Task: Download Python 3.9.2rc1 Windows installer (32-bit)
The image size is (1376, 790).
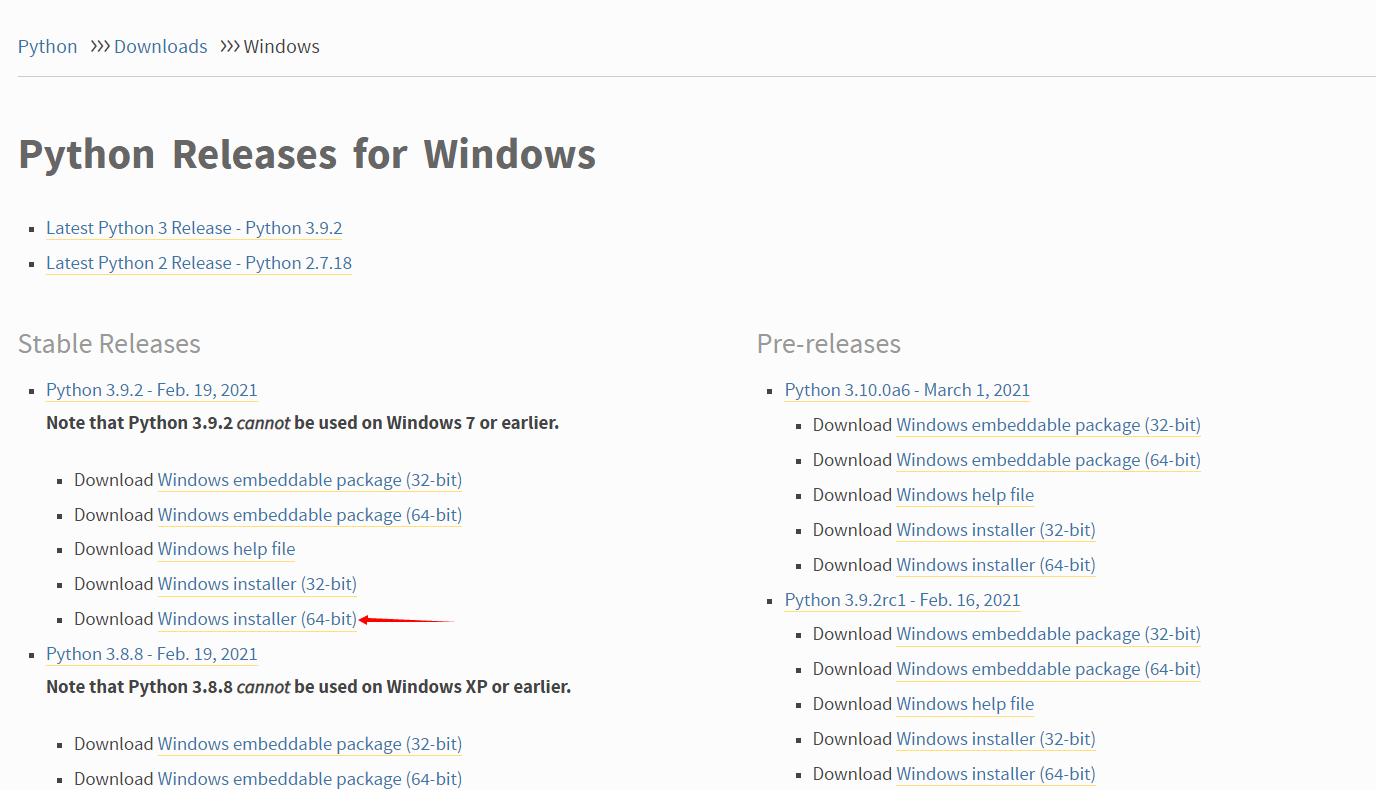Action: [996, 739]
